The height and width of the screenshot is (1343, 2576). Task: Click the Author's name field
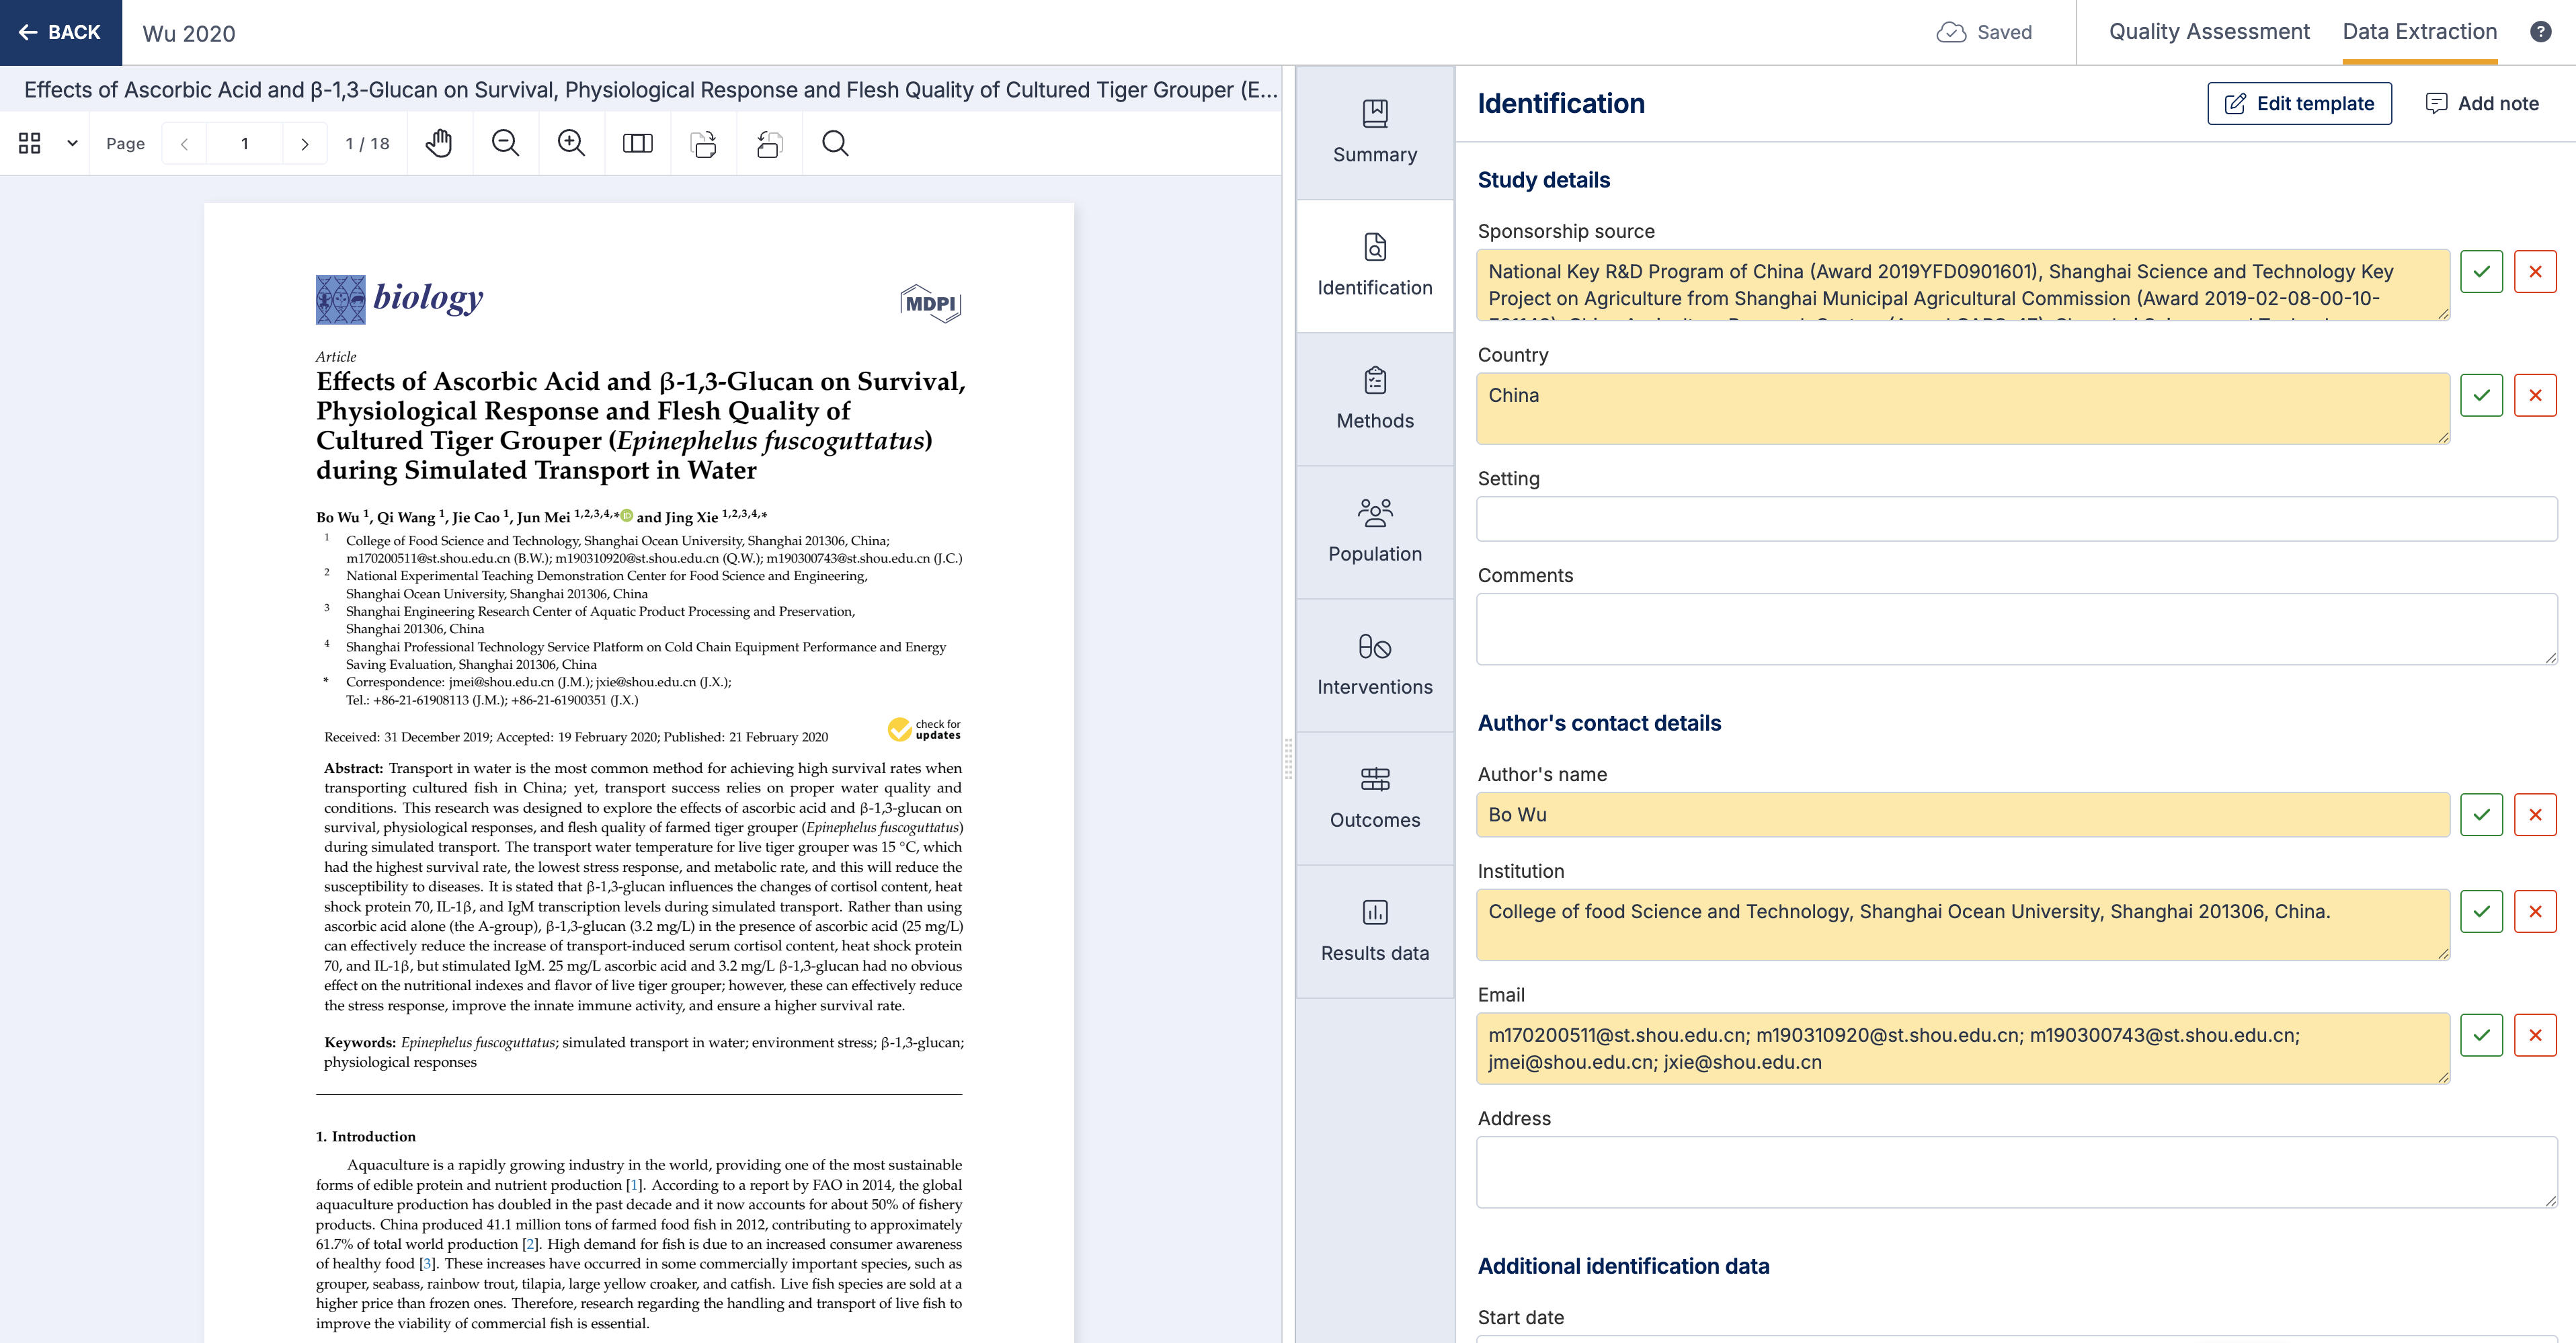click(1963, 815)
